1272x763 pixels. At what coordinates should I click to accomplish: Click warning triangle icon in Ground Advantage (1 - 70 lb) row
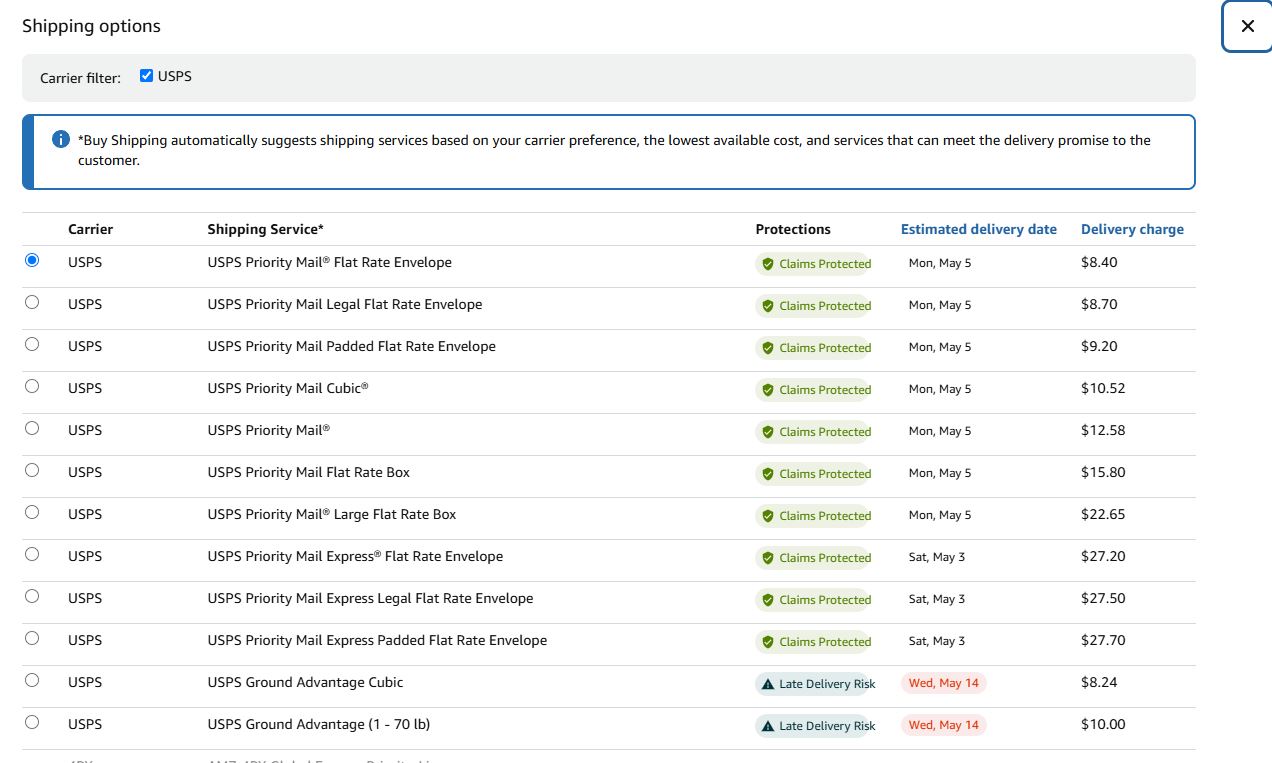pos(768,726)
